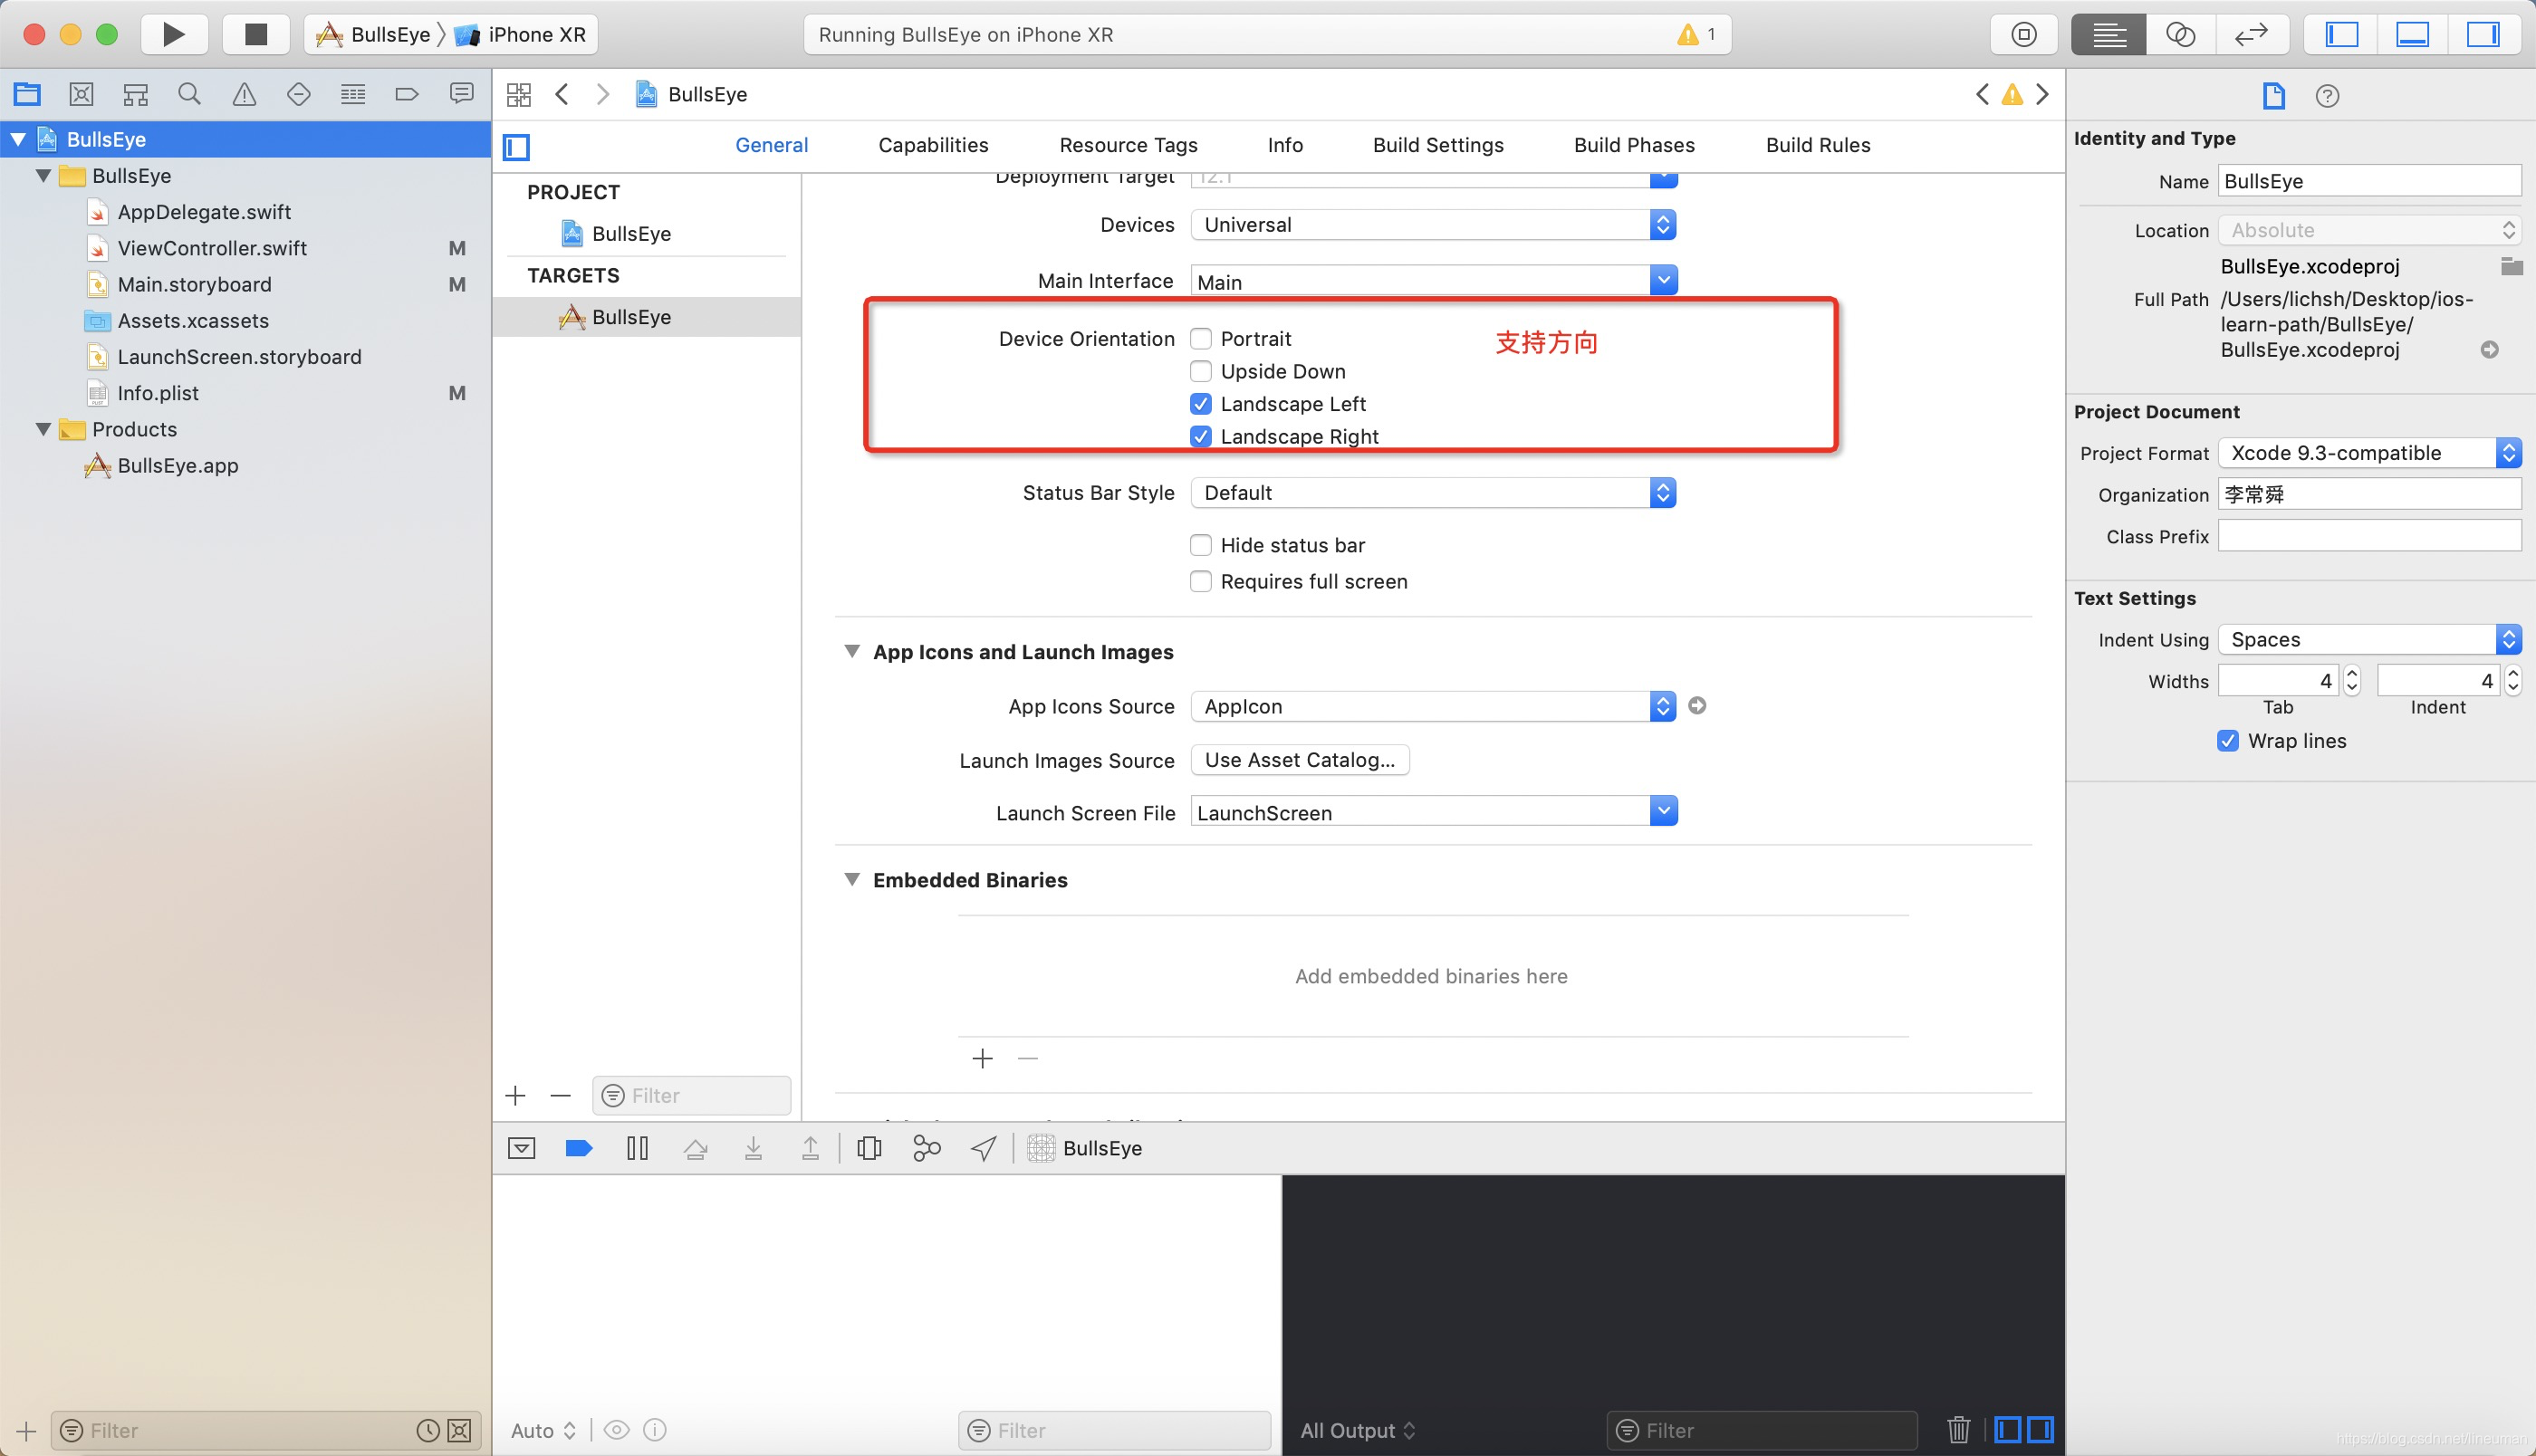Click the BullsEye target in project tree
This screenshot has width=2536, height=1456.
[x=632, y=315]
